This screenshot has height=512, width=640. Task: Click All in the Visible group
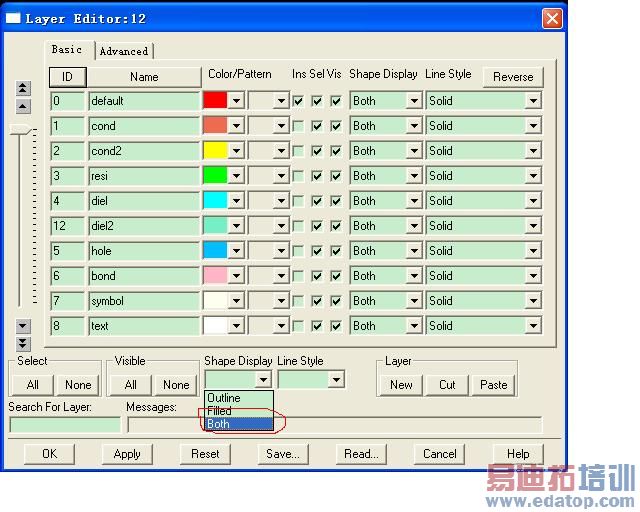pos(130,385)
